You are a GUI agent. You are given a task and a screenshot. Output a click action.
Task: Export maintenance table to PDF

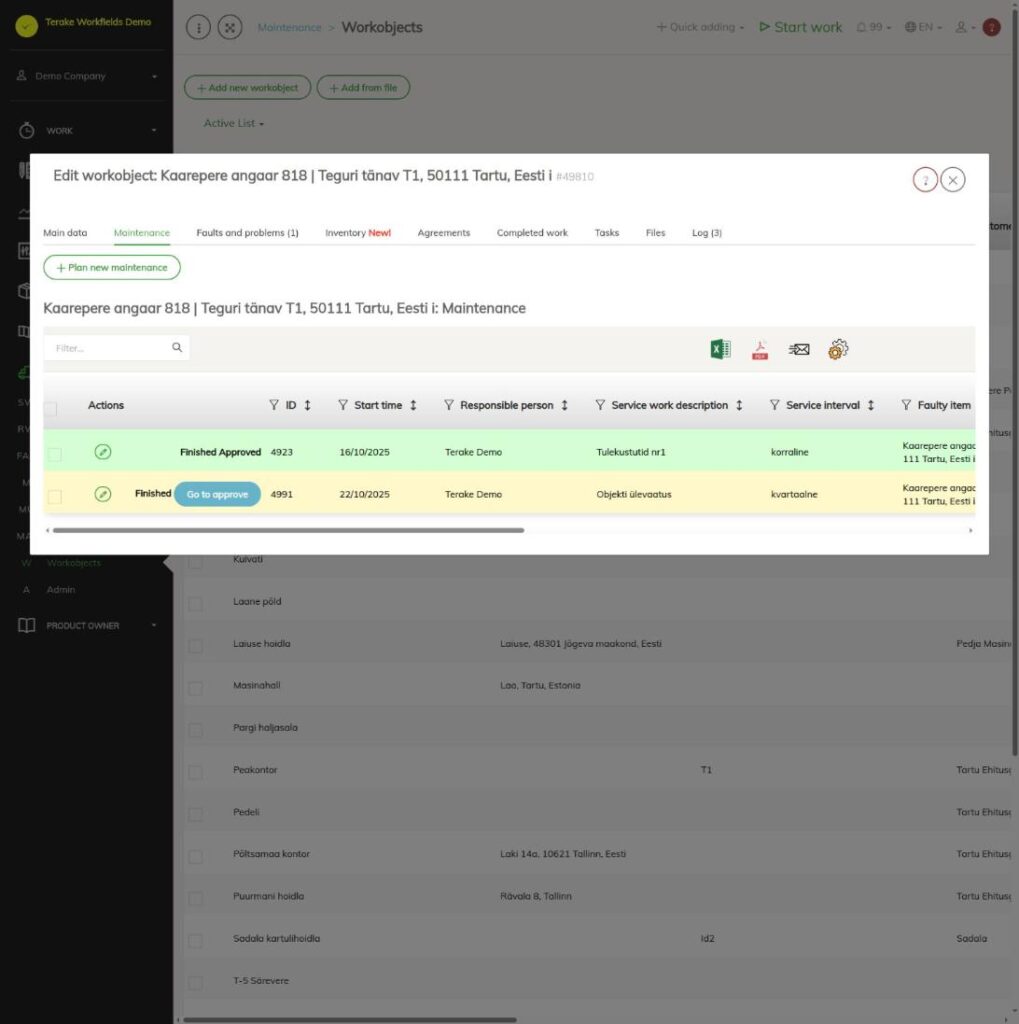760,350
